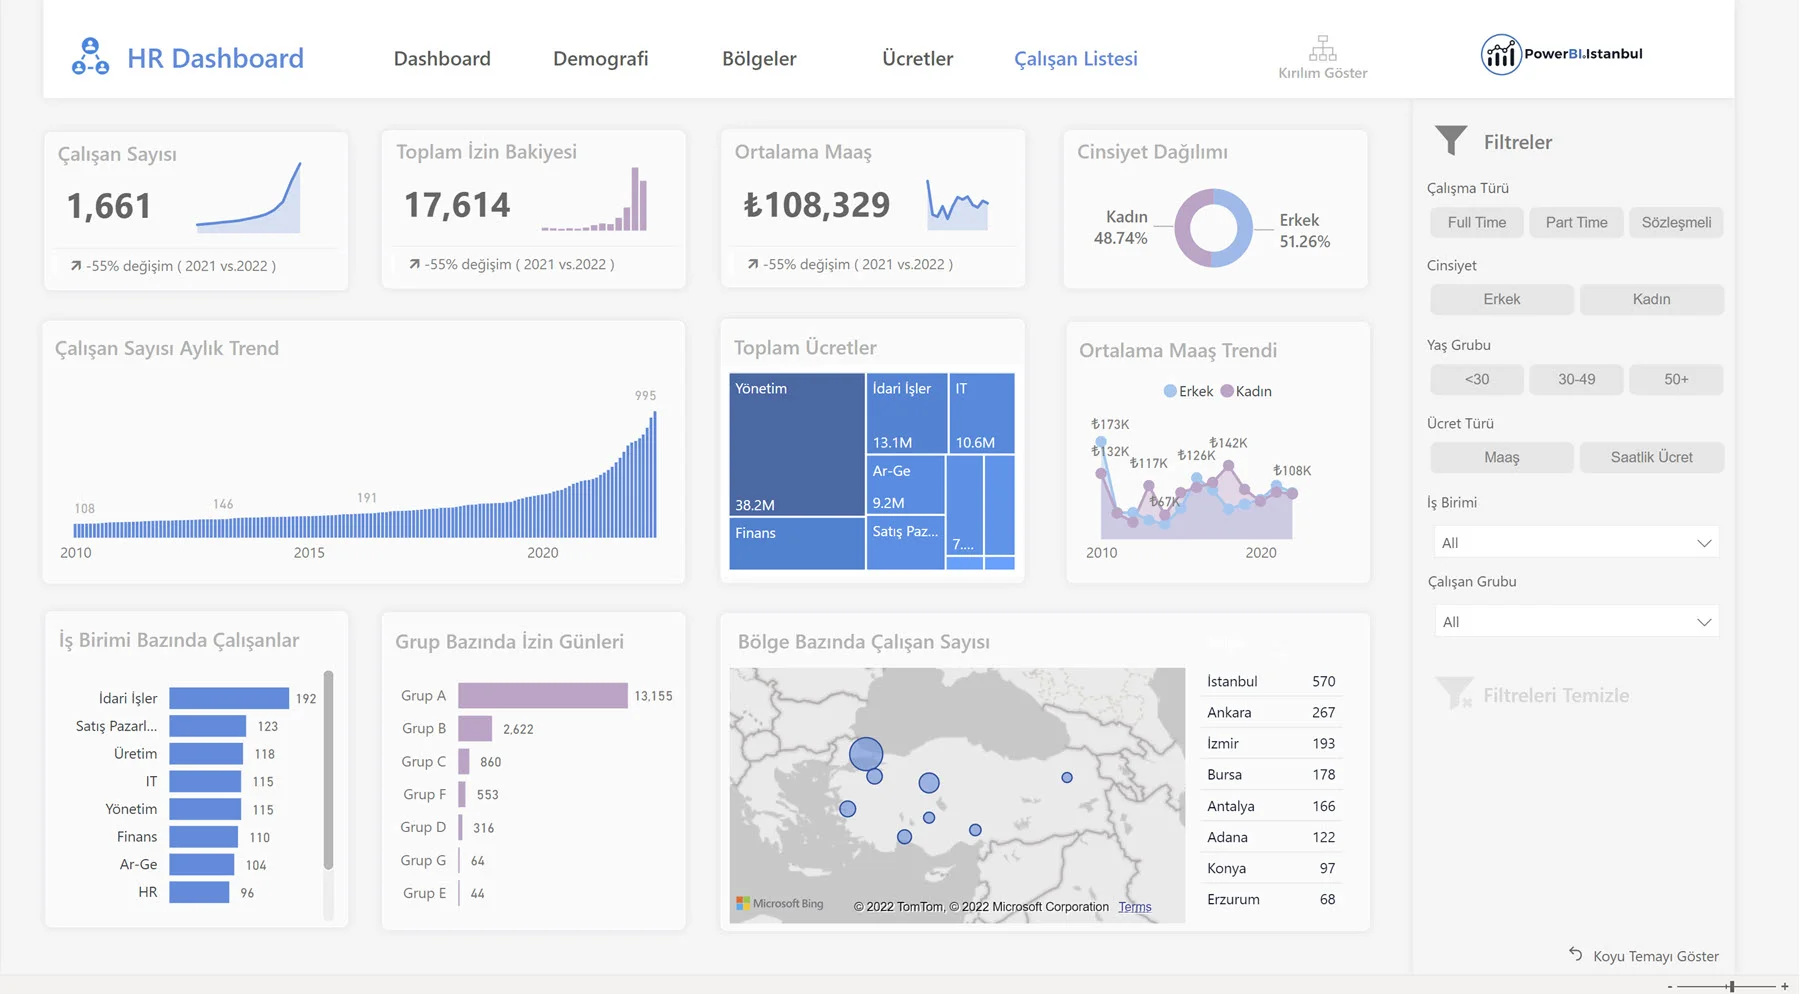Select the İstanbul row with 570

tap(1270, 681)
